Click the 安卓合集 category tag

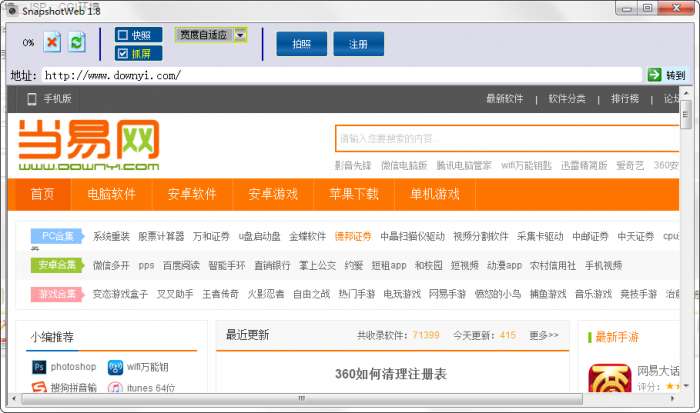tap(57, 265)
